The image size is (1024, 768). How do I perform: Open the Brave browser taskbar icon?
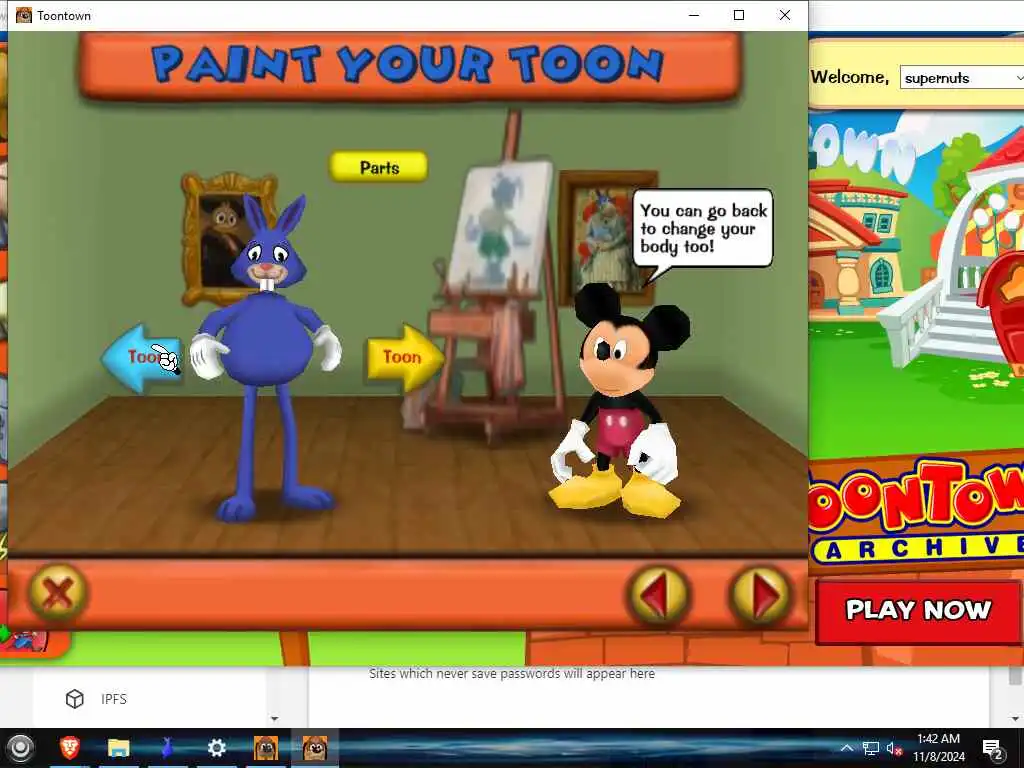click(70, 747)
